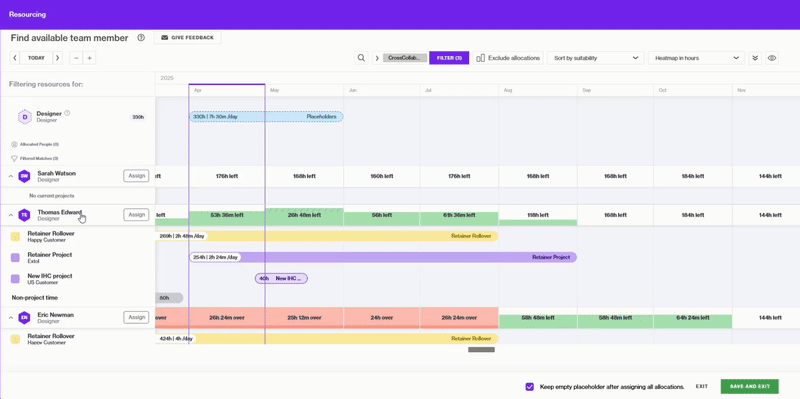Select Filtered Matches (3) section
The width and height of the screenshot is (800, 399).
35,159
